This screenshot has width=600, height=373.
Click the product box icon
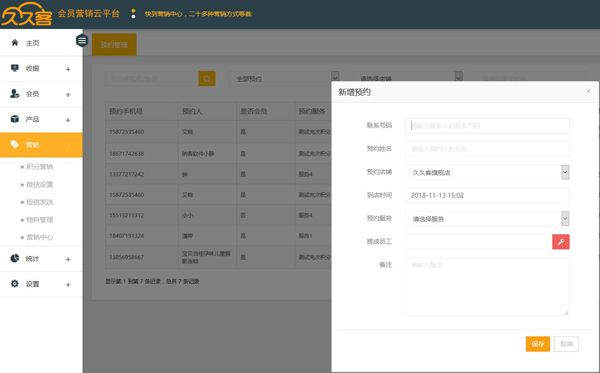[x=15, y=119]
